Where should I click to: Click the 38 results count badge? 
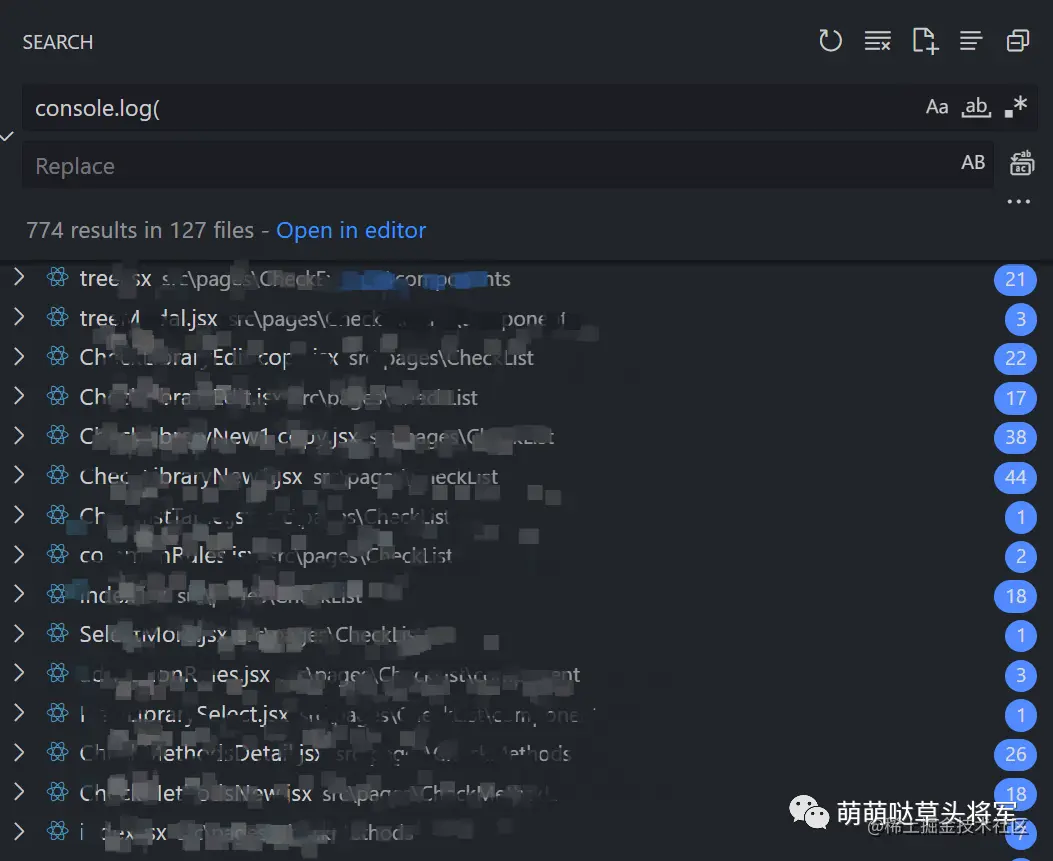point(1015,438)
